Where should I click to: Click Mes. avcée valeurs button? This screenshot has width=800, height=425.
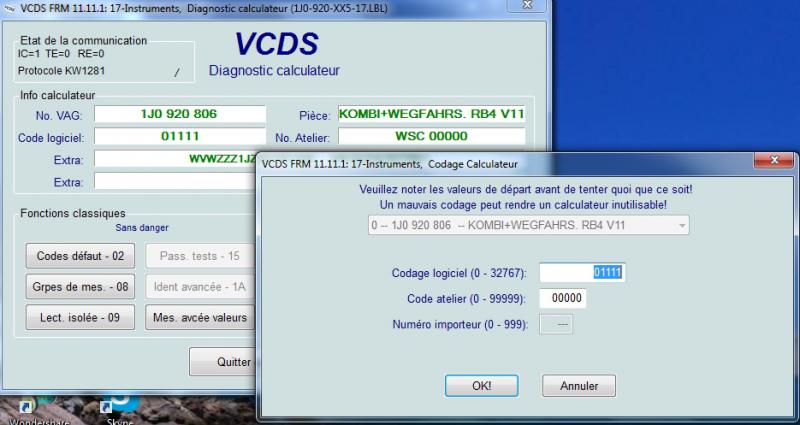[200, 317]
